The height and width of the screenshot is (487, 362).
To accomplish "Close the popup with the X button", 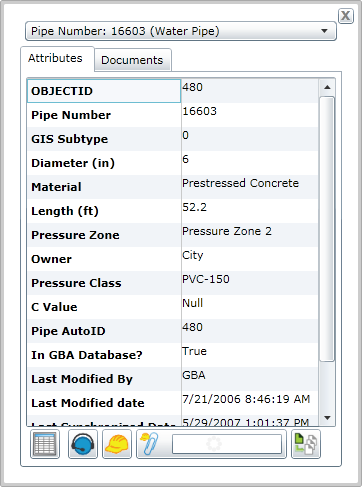I will [346, 16].
